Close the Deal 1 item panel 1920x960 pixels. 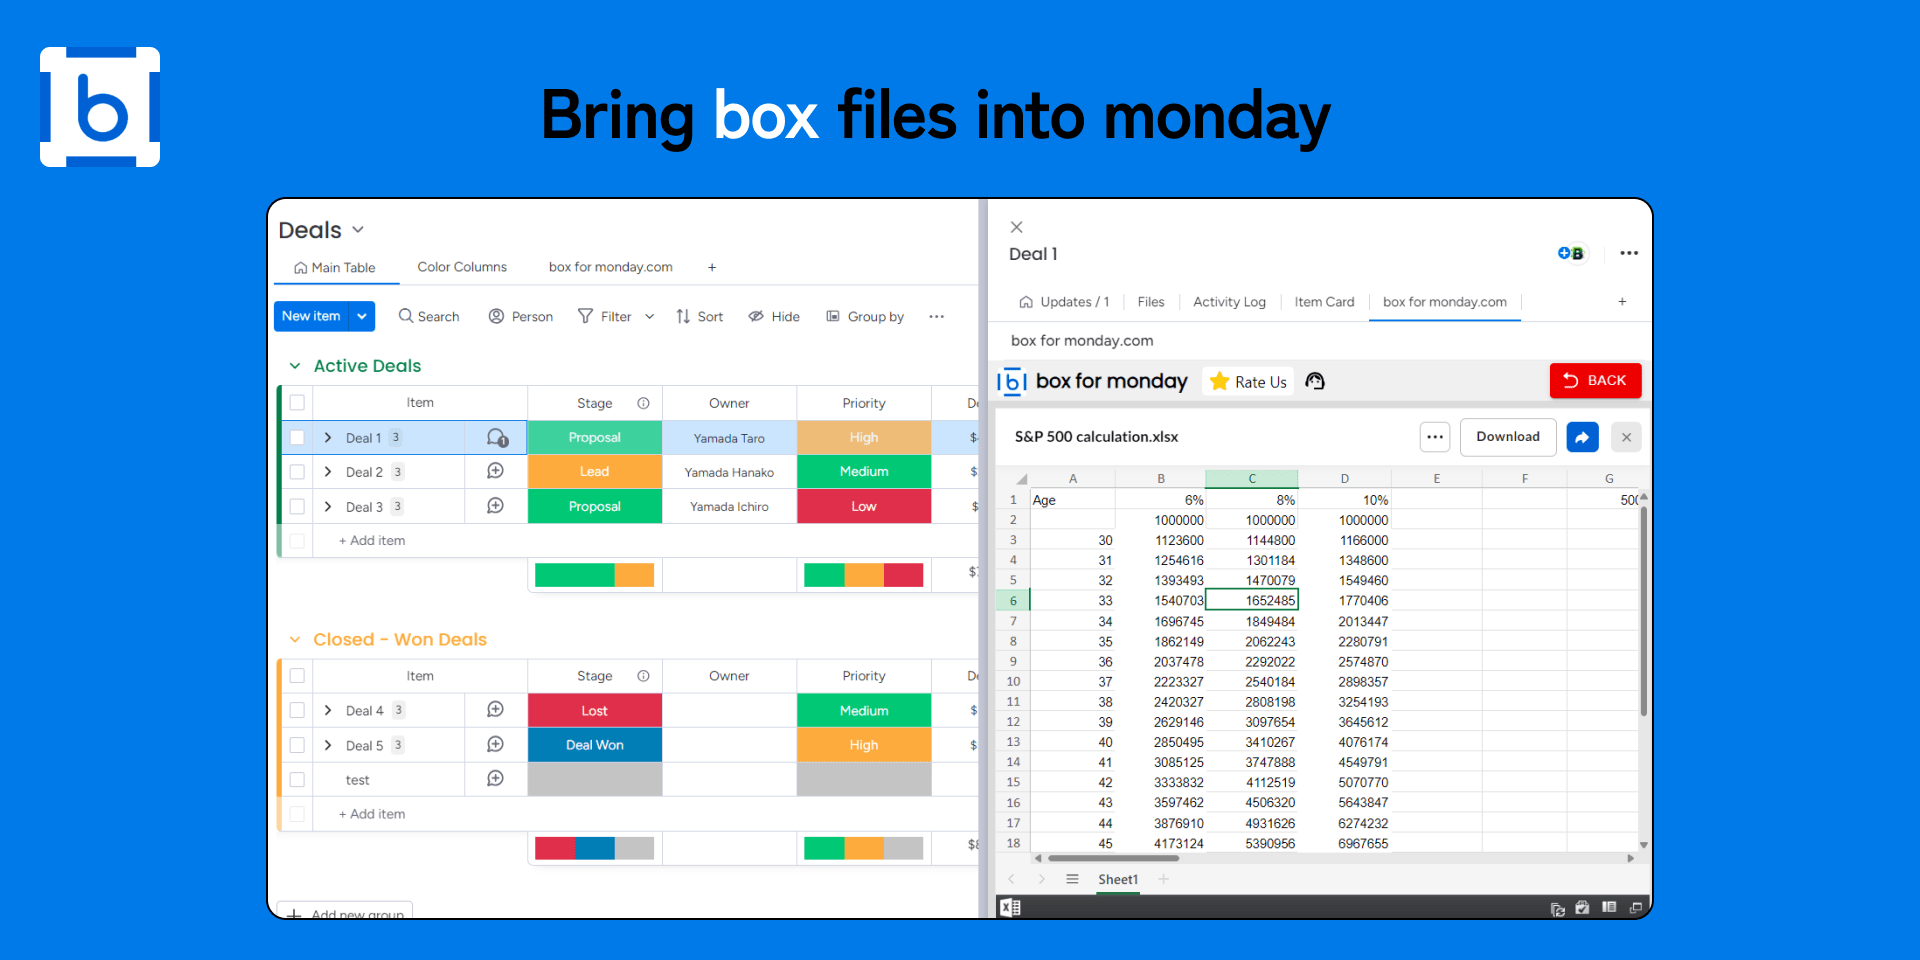(1016, 227)
